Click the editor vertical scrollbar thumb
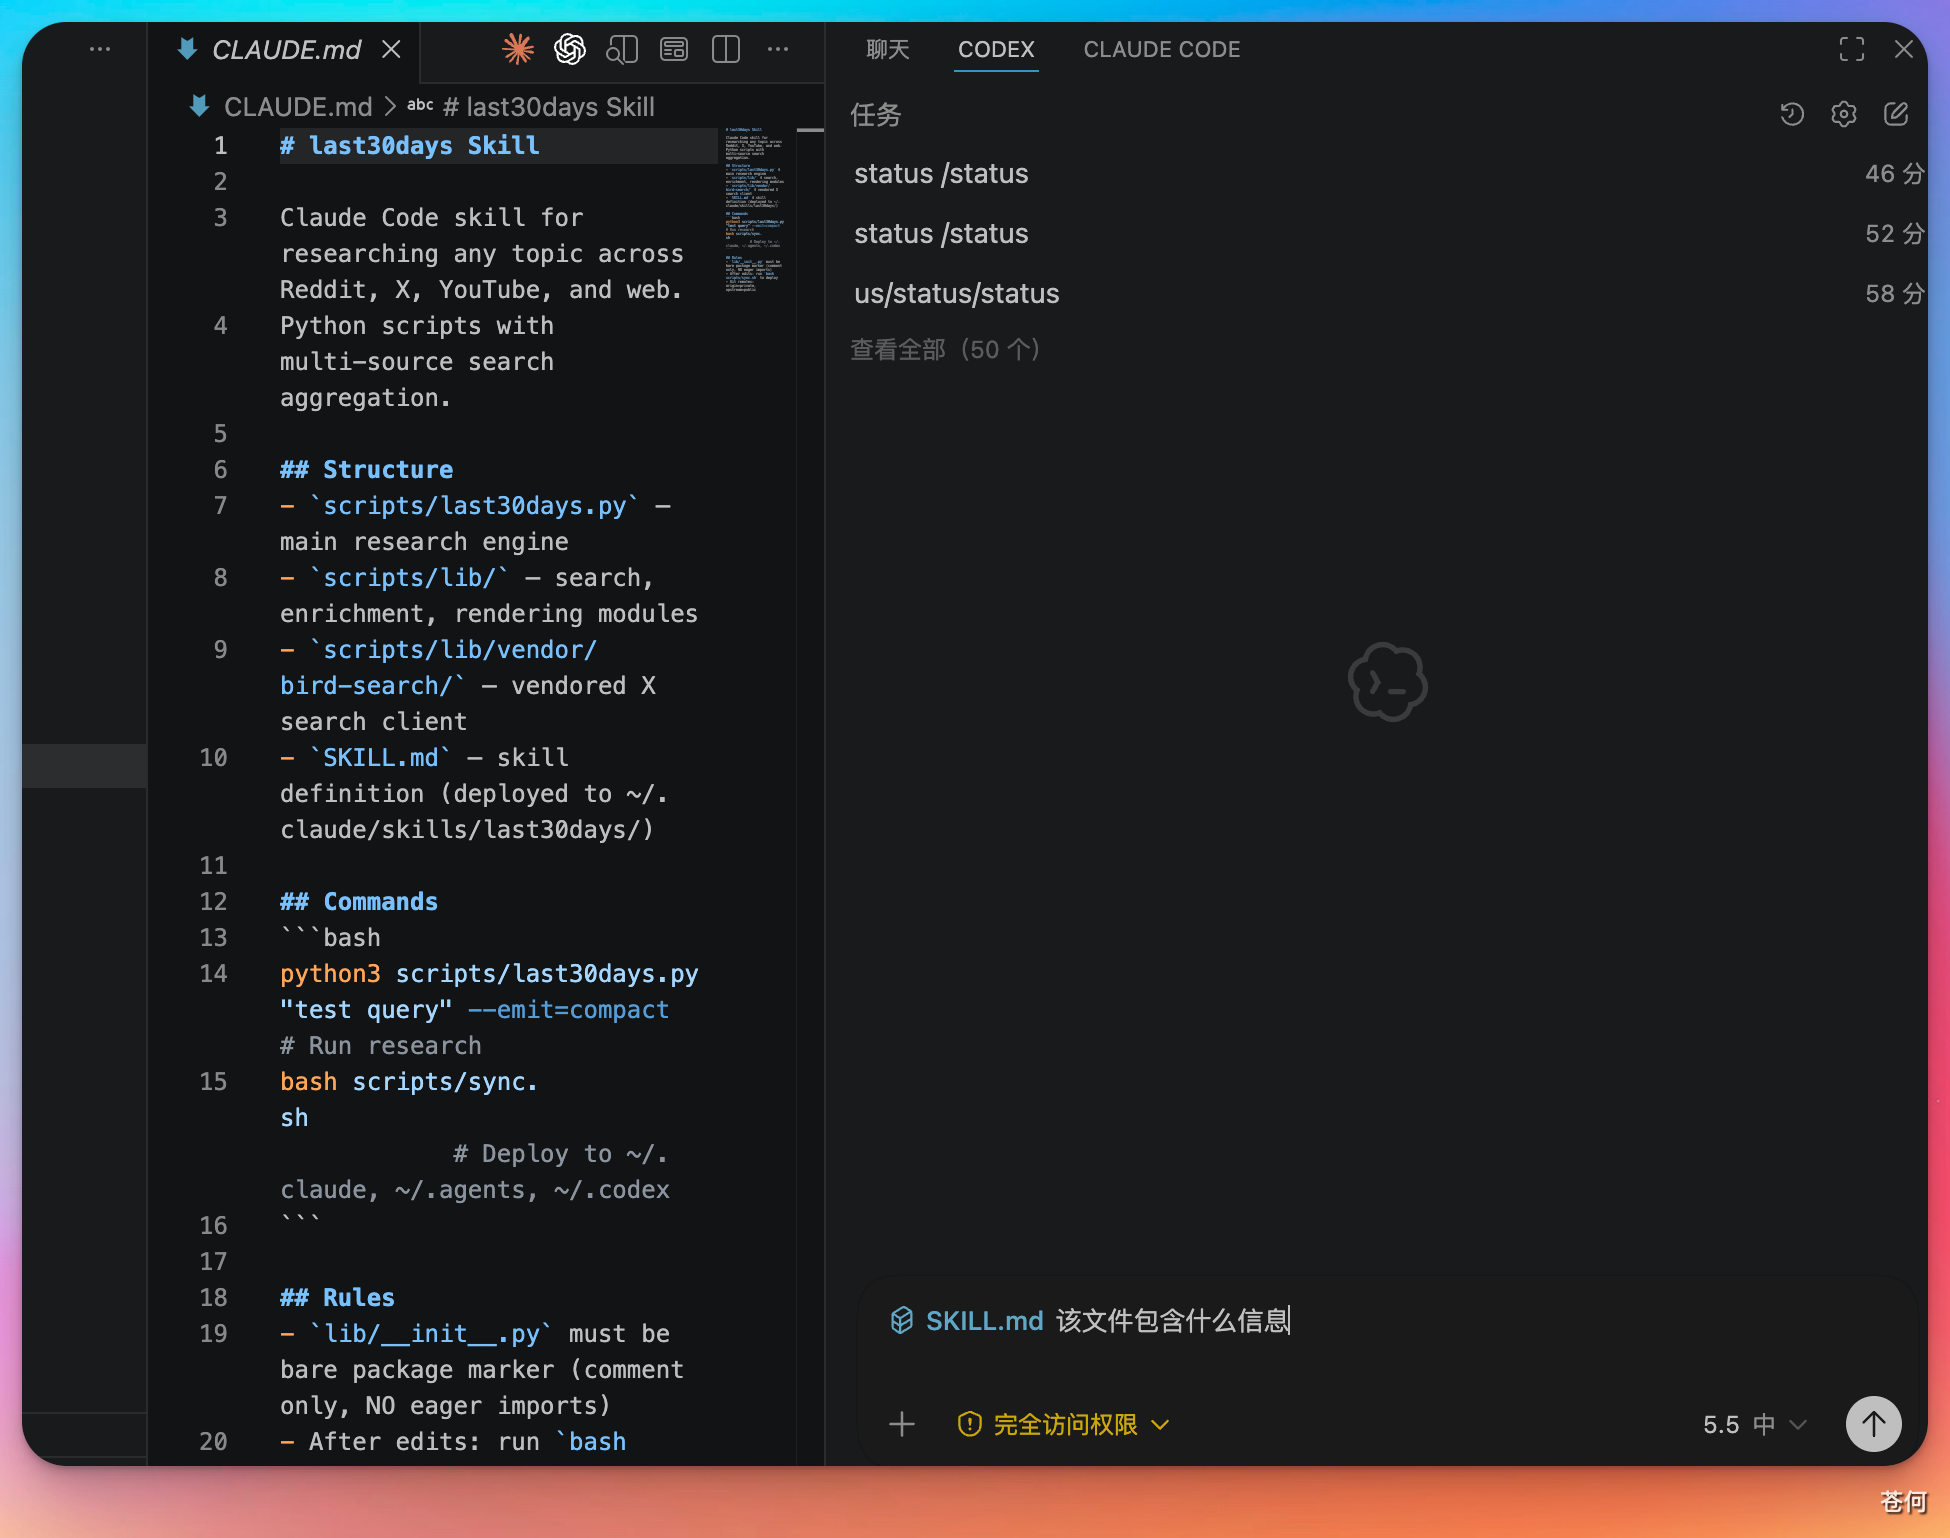The image size is (1950, 1538). (810, 130)
